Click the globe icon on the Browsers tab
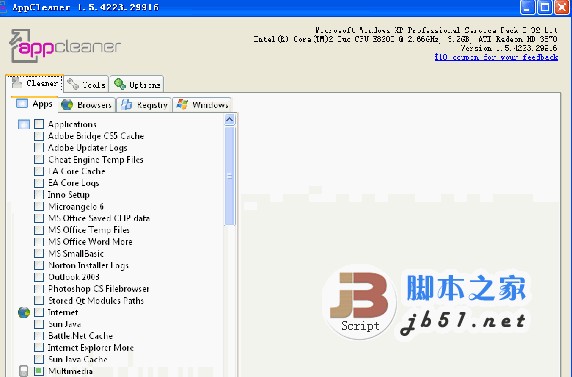 pyautogui.click(x=67, y=105)
